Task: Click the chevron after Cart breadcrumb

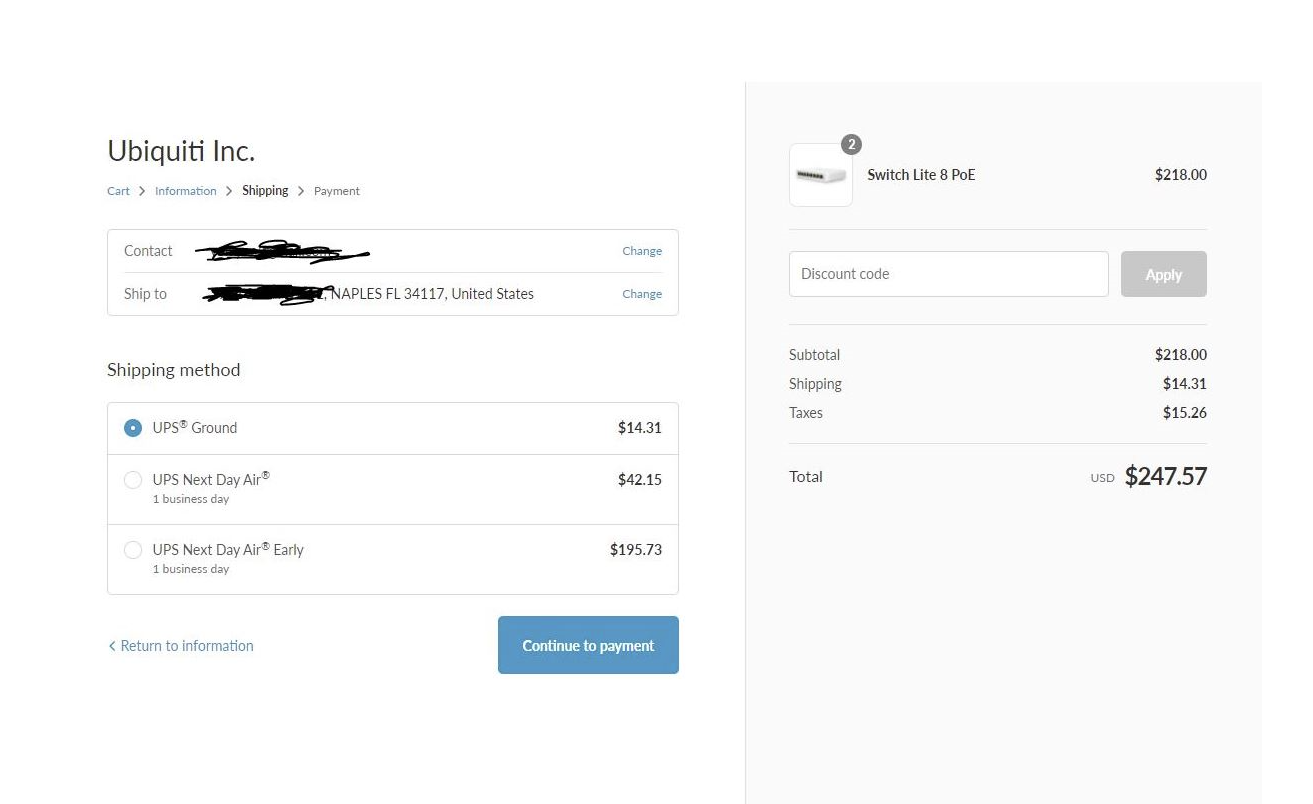Action: [x=142, y=191]
